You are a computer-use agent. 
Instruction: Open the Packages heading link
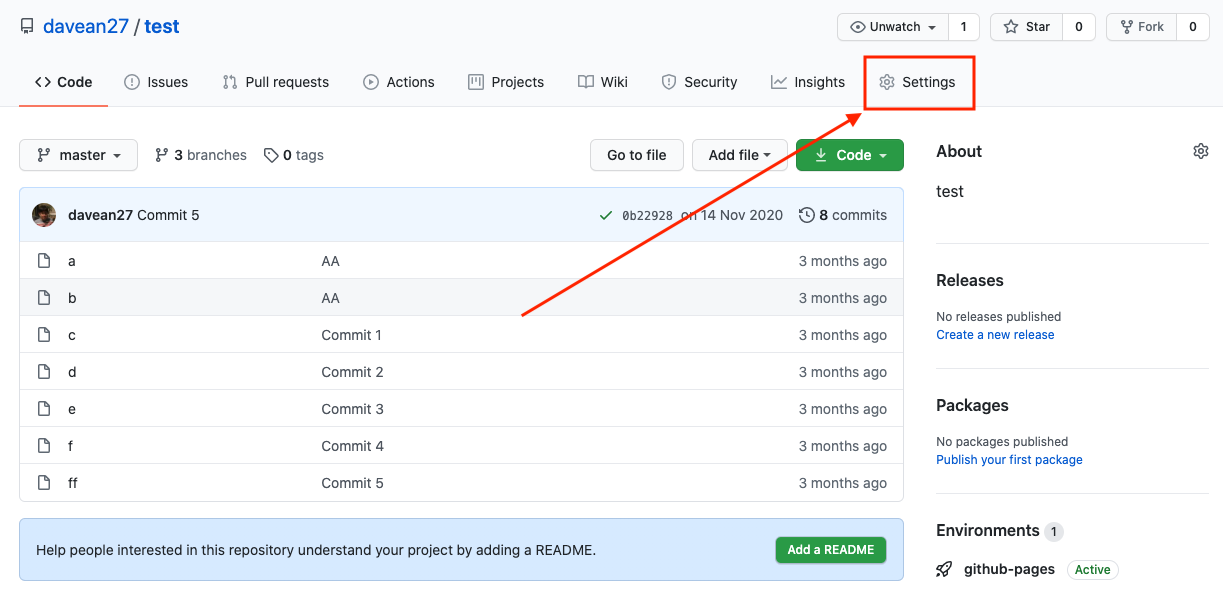[972, 405]
